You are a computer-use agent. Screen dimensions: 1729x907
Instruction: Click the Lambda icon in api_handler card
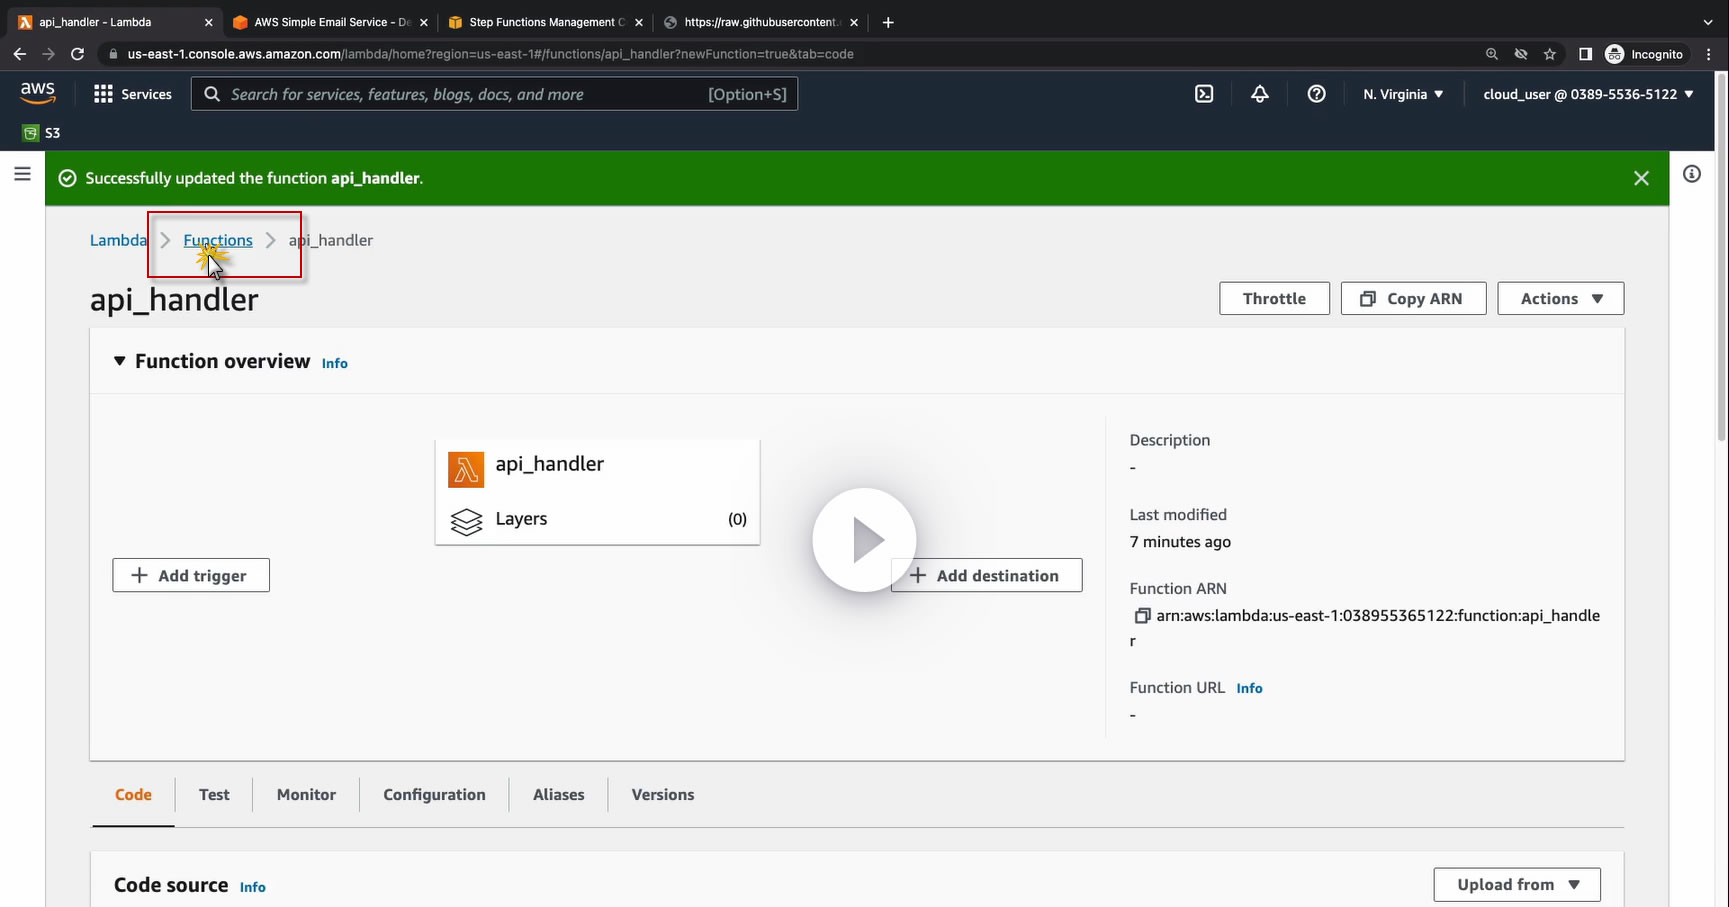tap(466, 470)
